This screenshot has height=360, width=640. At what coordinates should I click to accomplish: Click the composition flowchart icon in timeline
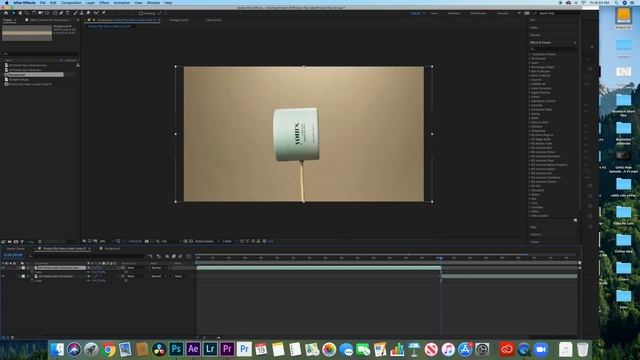pos(150,256)
